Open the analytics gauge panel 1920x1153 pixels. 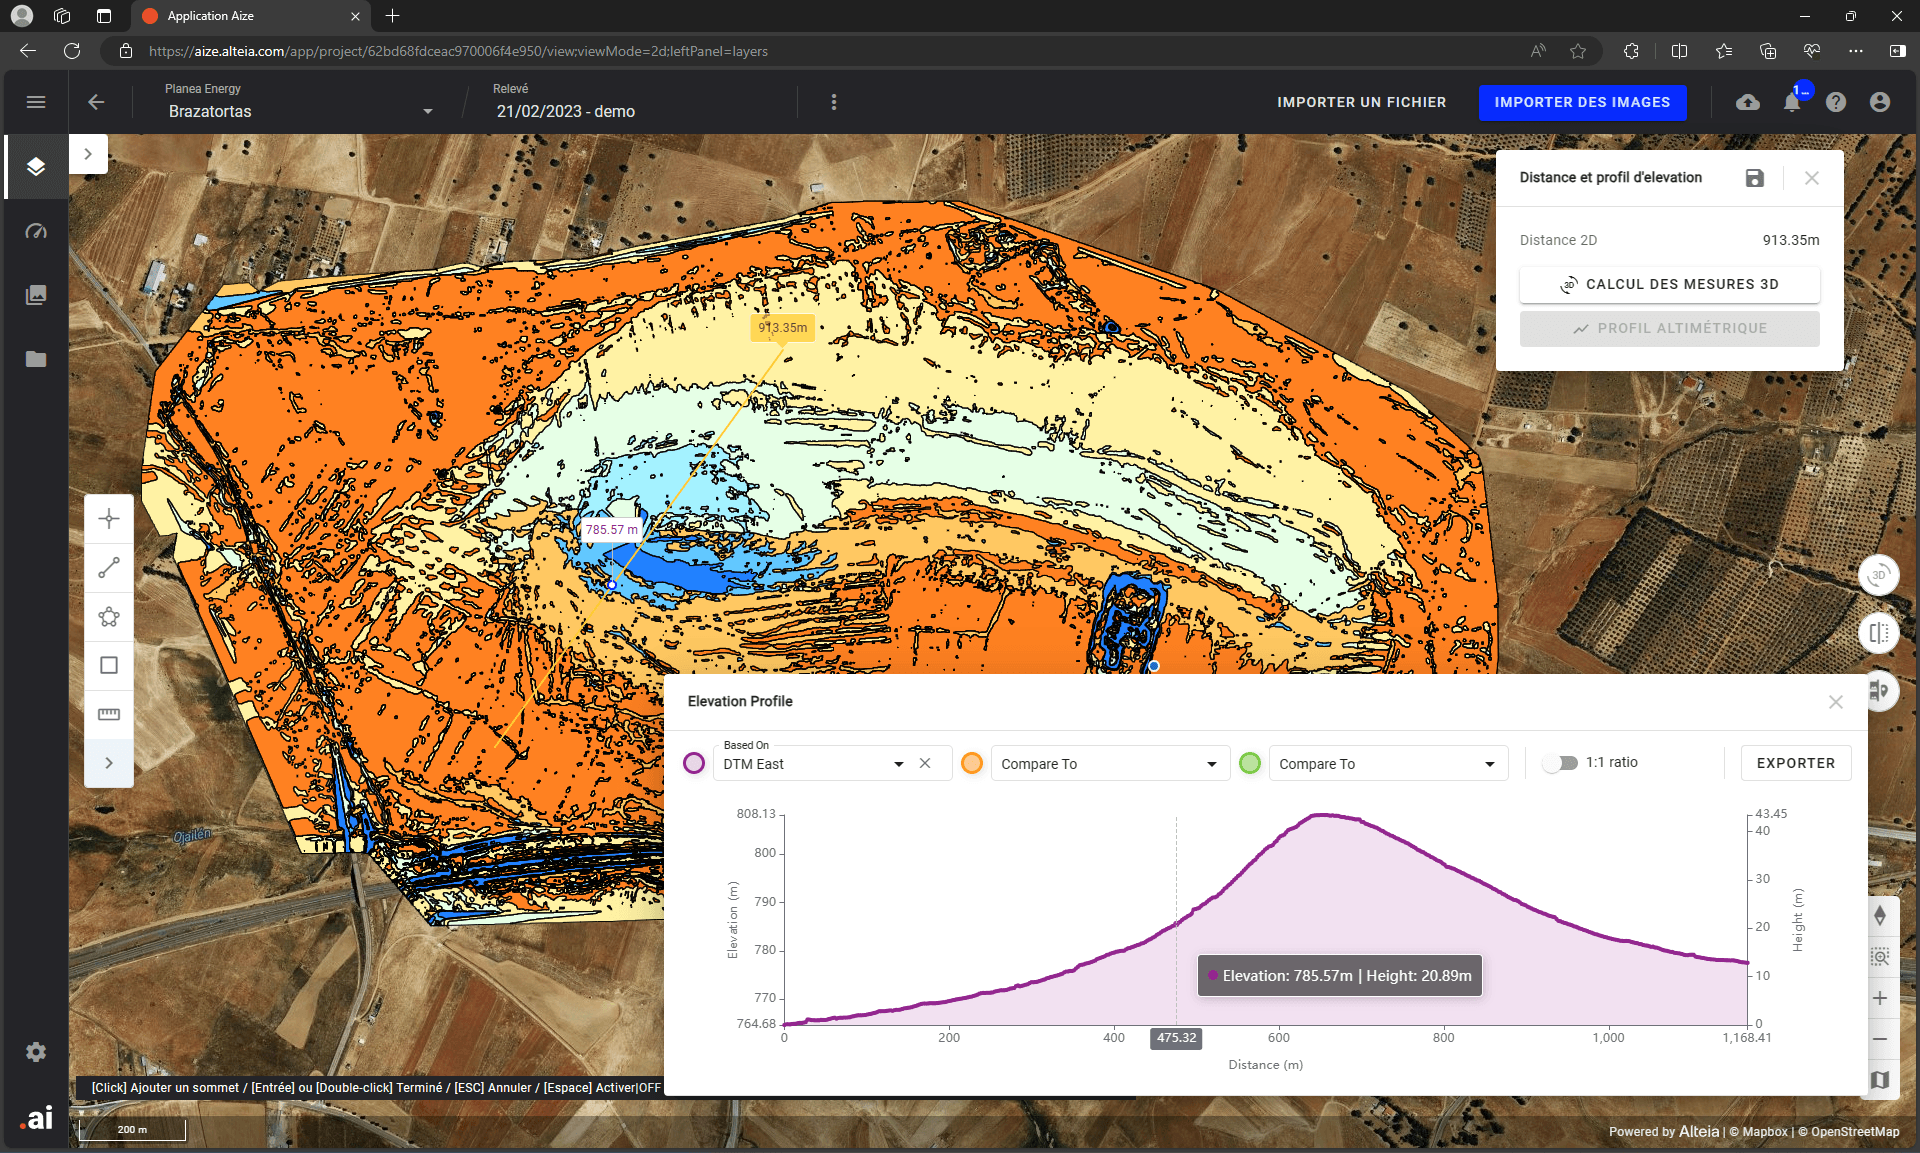tap(36, 231)
